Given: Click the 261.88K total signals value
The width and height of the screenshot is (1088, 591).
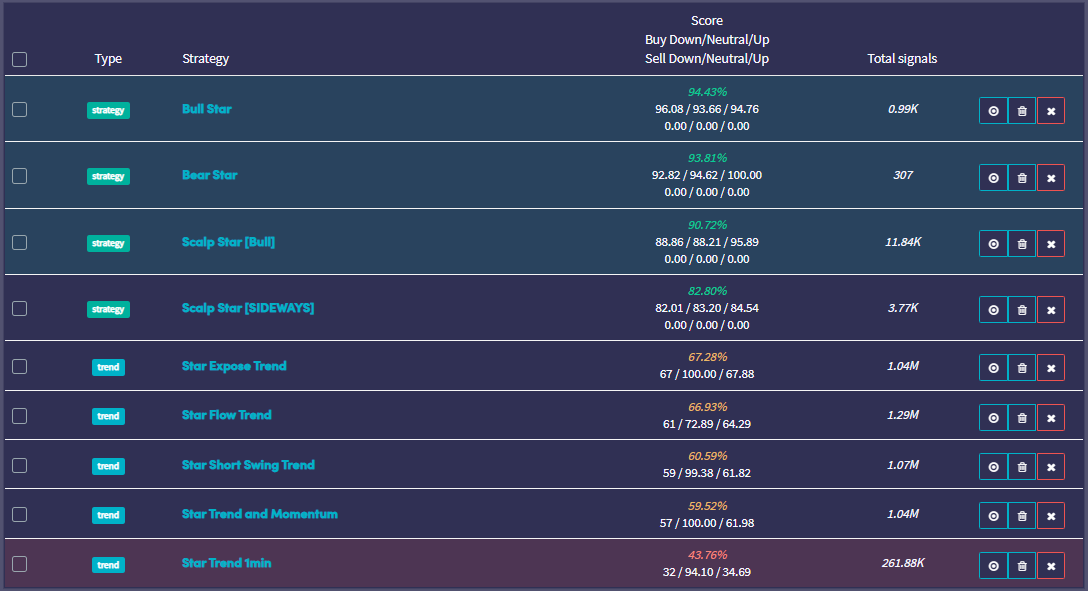Looking at the screenshot, I should [903, 563].
